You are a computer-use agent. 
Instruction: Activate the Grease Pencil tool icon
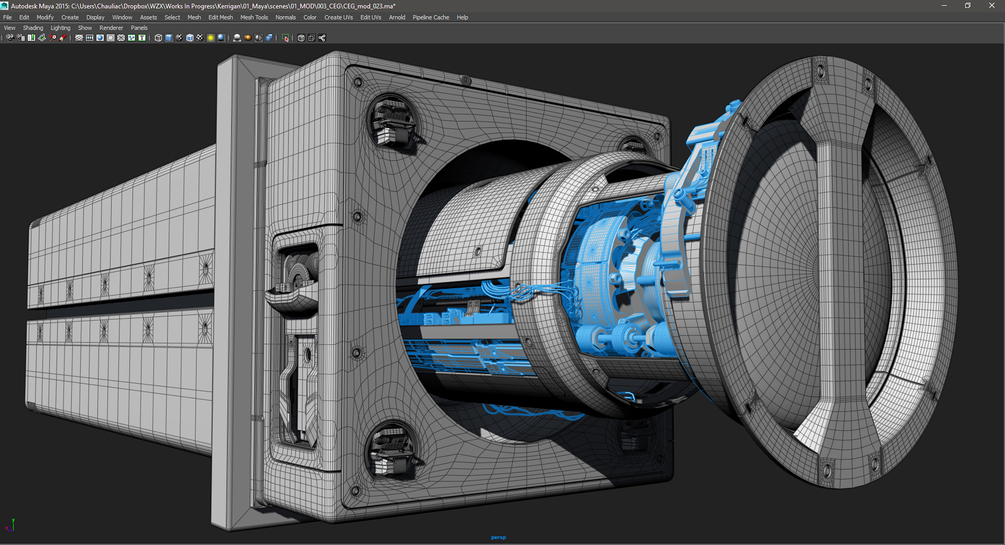click(x=62, y=38)
